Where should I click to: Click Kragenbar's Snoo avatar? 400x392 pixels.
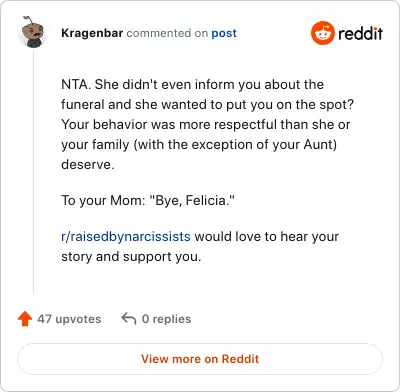pyautogui.click(x=33, y=32)
